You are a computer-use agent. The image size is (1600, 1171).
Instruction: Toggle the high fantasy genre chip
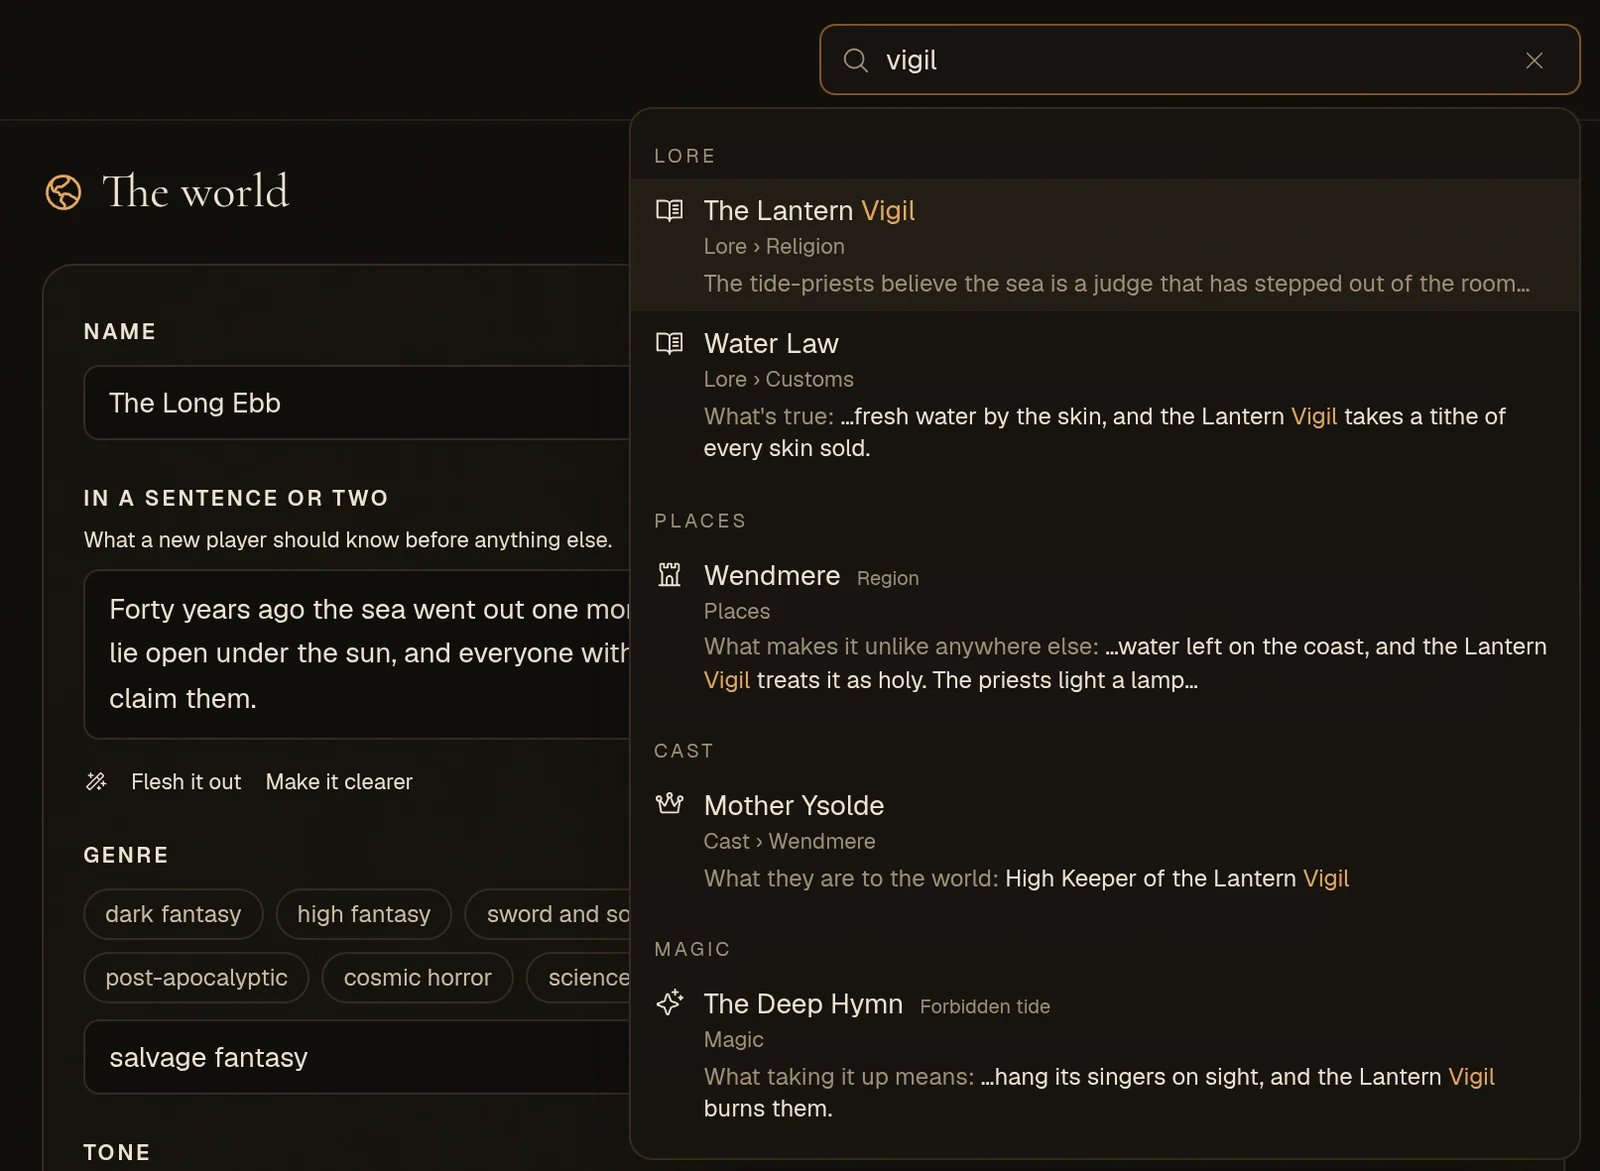tap(364, 914)
